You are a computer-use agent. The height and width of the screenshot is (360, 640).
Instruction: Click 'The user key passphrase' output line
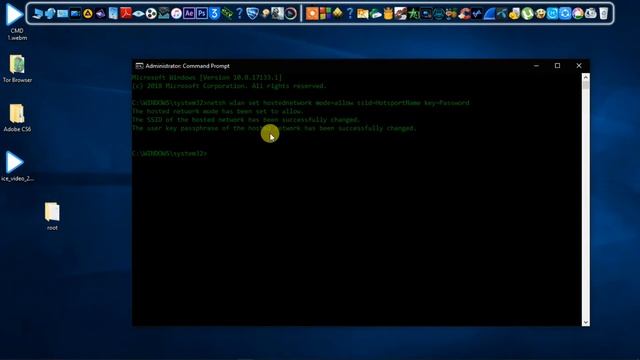274,128
